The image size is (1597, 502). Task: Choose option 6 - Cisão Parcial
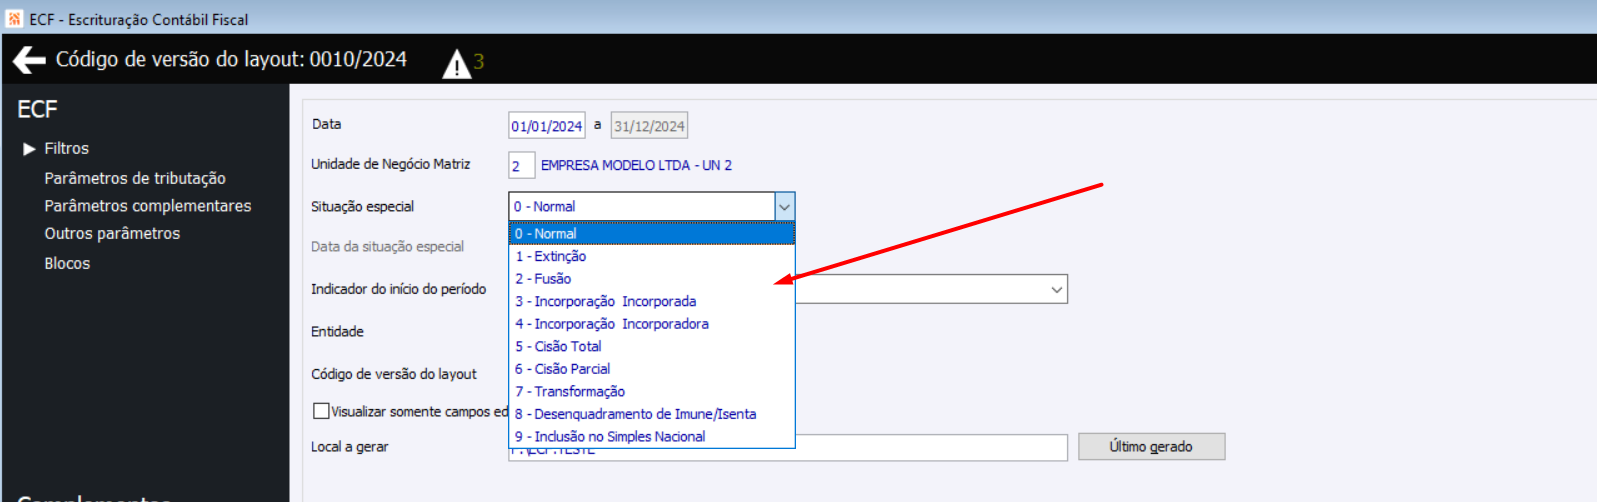652,369
